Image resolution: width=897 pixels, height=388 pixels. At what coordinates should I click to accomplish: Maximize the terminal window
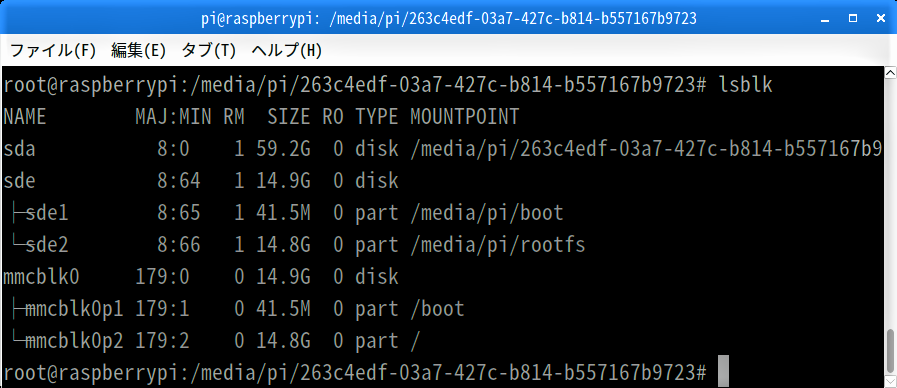[x=853, y=18]
